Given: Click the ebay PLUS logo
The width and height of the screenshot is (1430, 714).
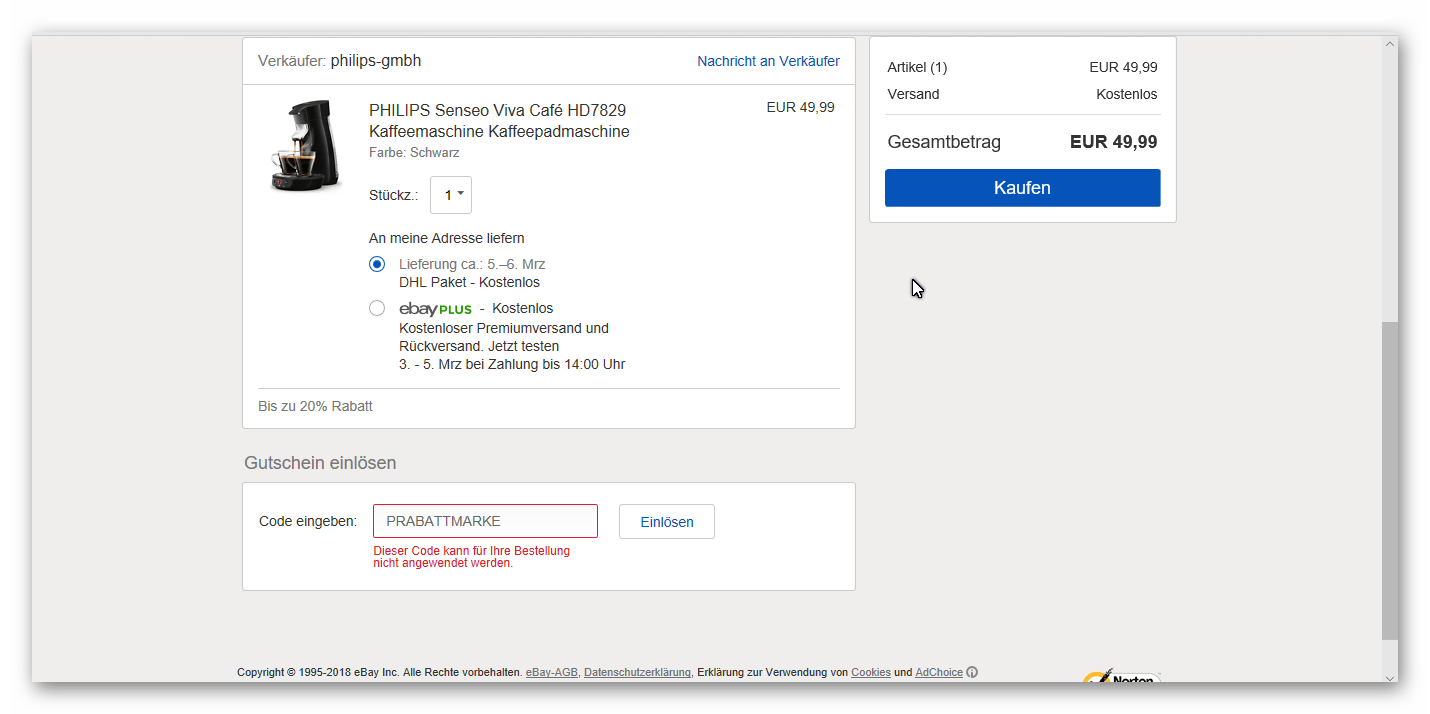Looking at the screenshot, I should [435, 309].
